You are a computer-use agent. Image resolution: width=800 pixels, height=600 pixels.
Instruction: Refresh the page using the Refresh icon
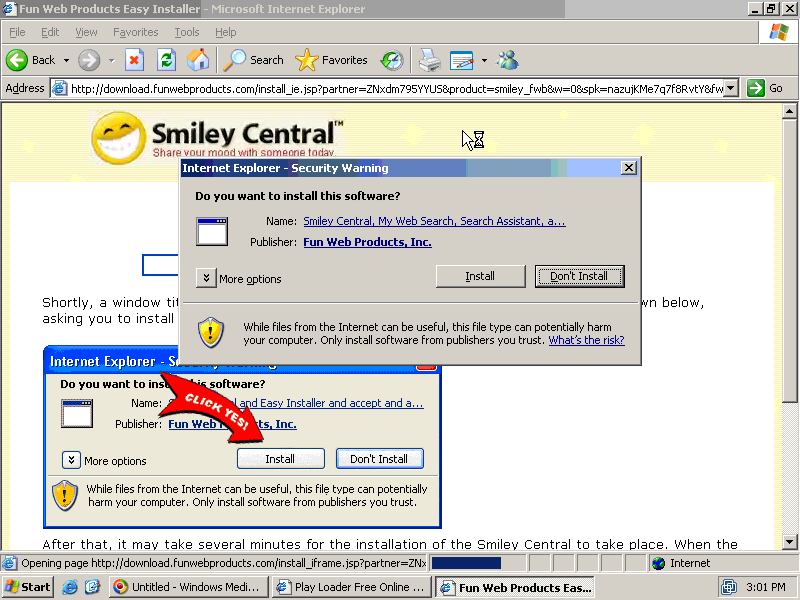(x=166, y=60)
